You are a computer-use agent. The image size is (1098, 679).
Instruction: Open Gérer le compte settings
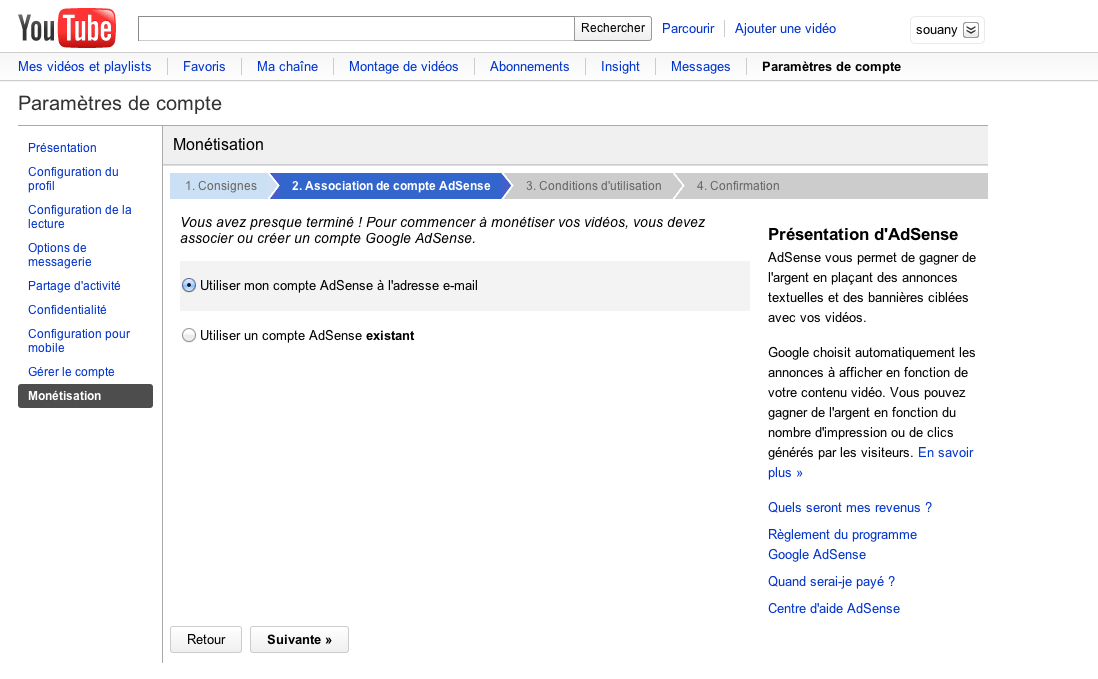(71, 372)
